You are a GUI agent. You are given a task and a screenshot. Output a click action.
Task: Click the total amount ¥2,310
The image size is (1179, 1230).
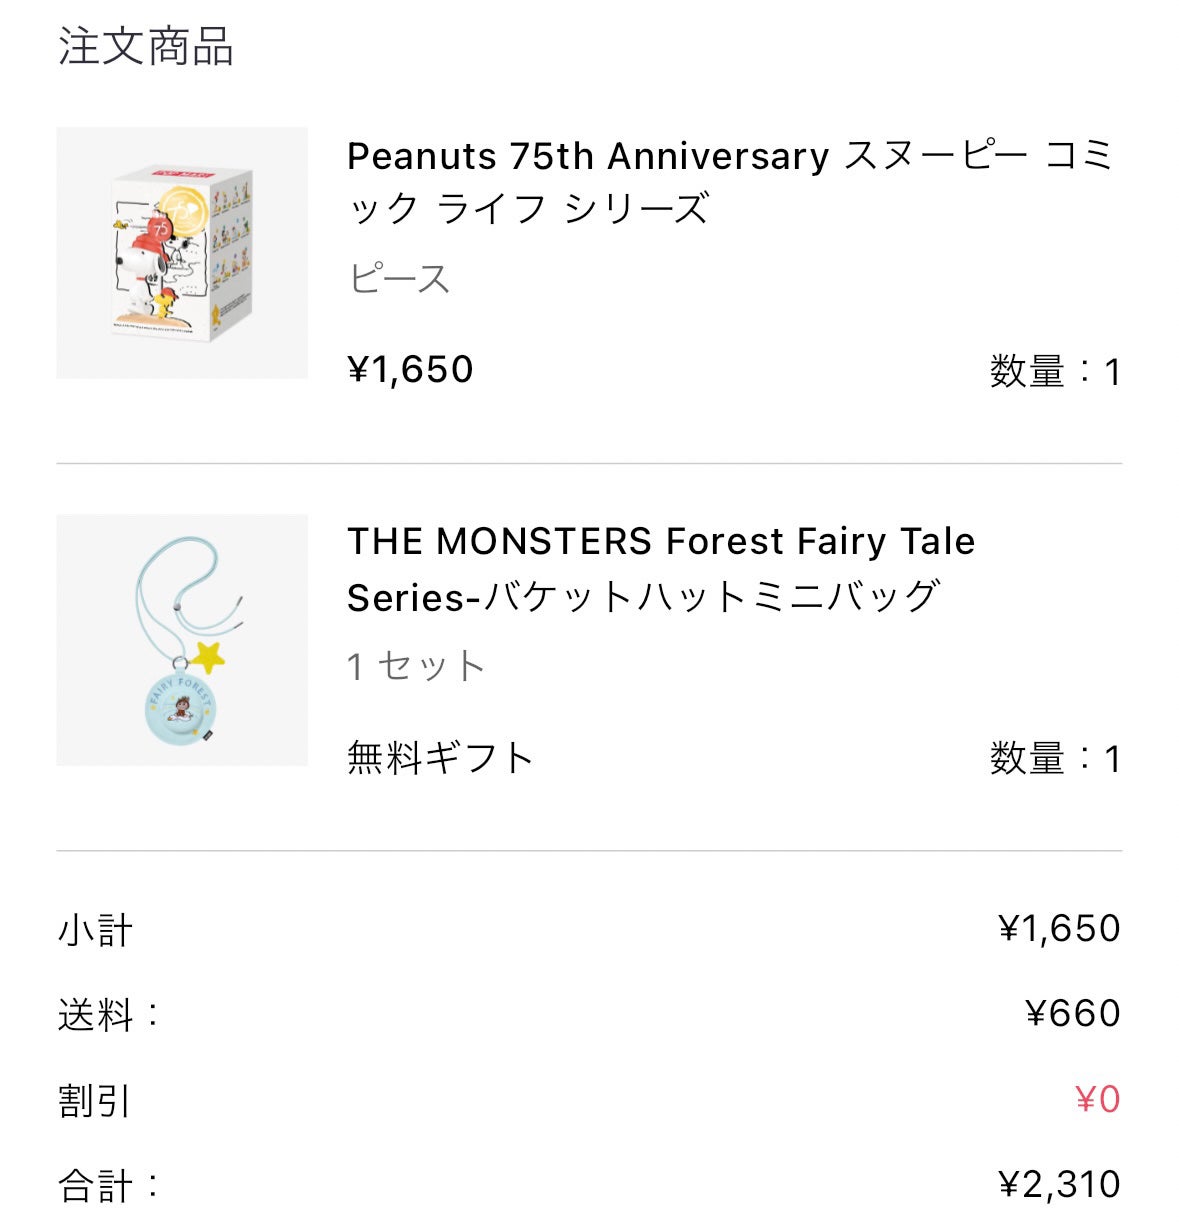(x=1059, y=1184)
